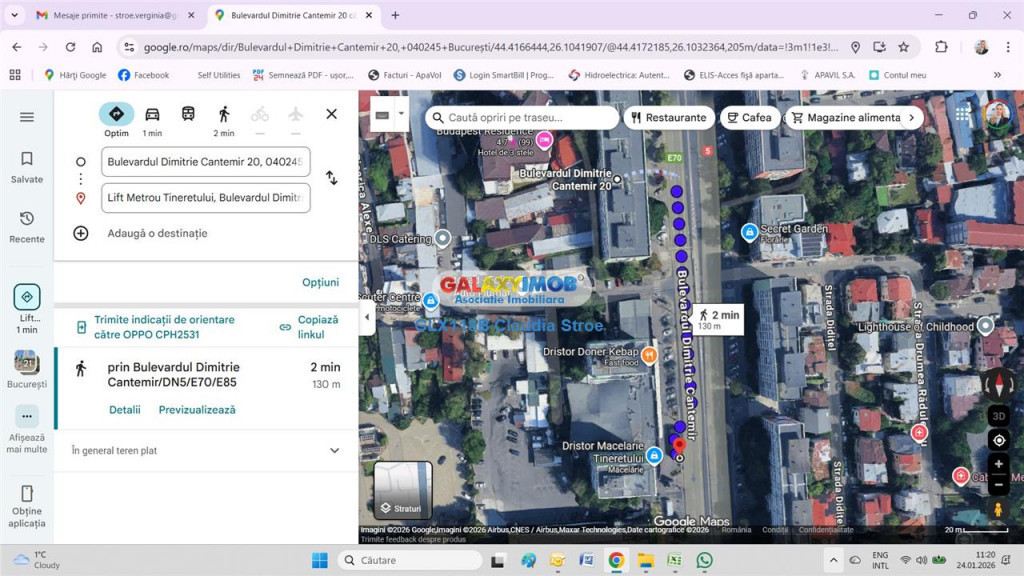Viewport: 1024px width, 576px height.
Task: Open the keyboard input tools dropdown
Action: [x=401, y=114]
